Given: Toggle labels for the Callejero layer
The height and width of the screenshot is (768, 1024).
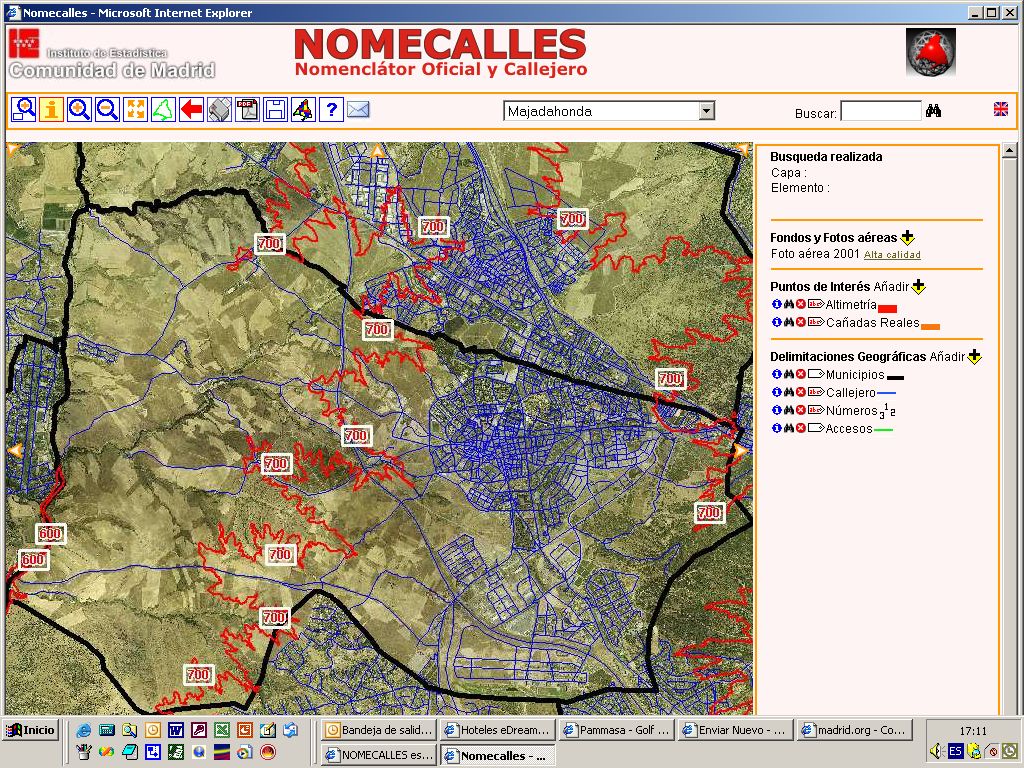Looking at the screenshot, I should 815,393.
